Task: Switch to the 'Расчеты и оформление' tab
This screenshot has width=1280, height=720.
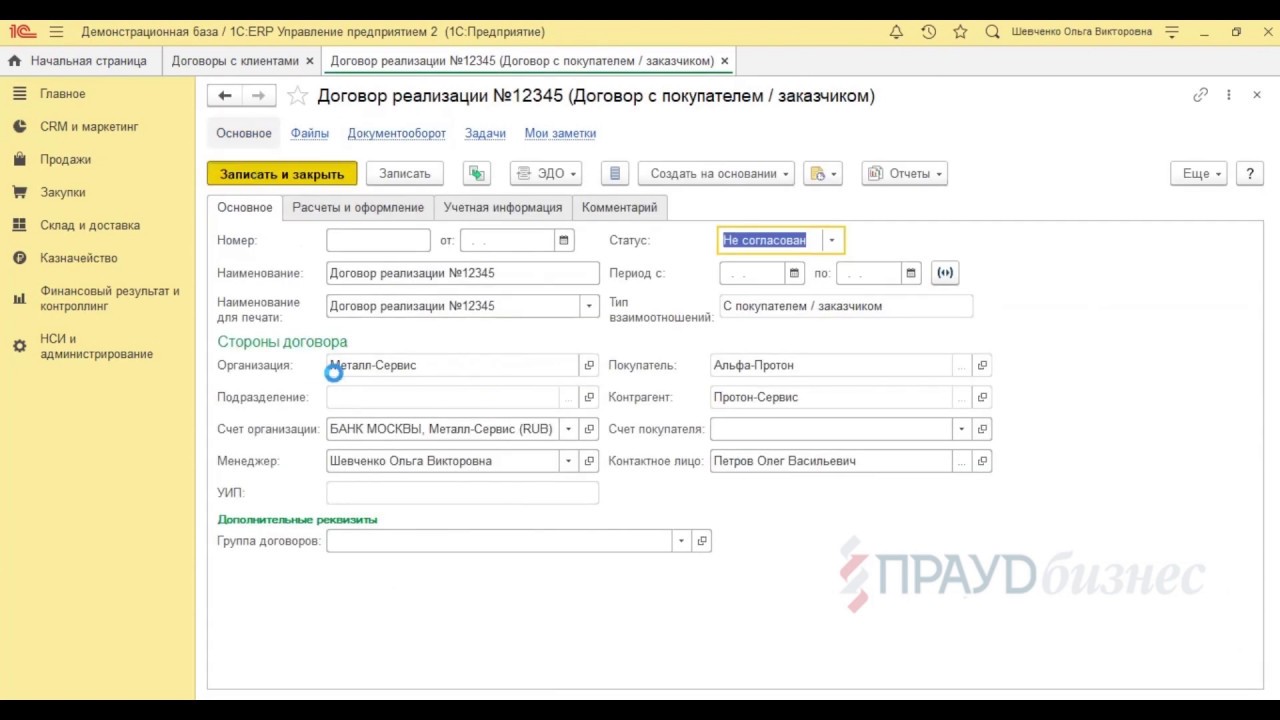Action: [358, 207]
